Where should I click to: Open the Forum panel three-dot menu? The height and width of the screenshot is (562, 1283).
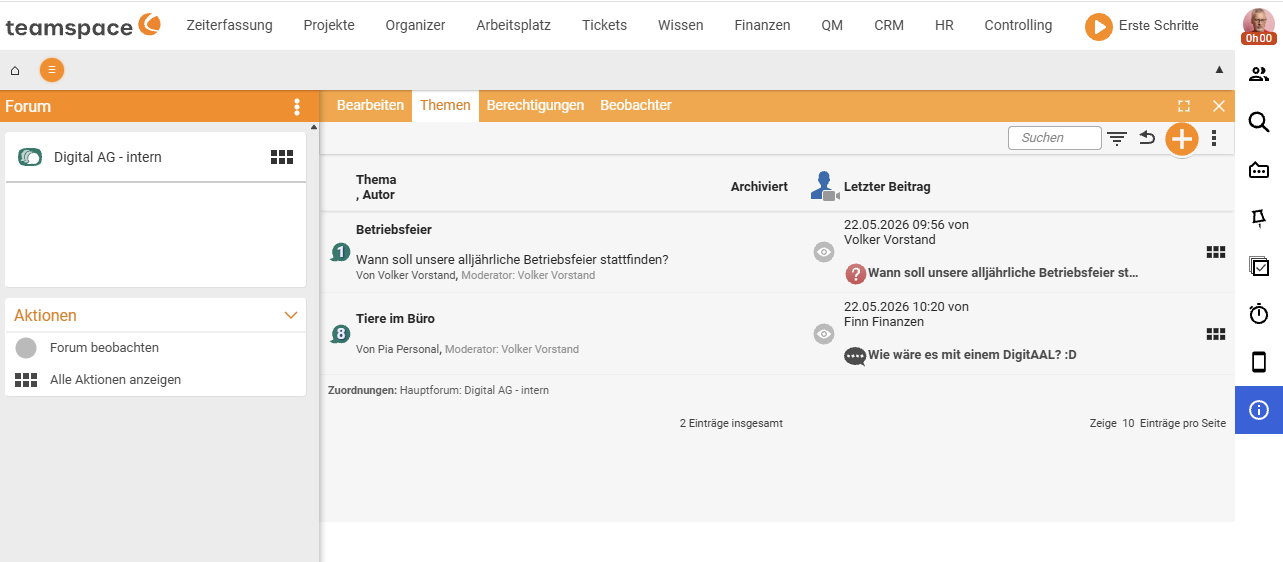coord(297,107)
